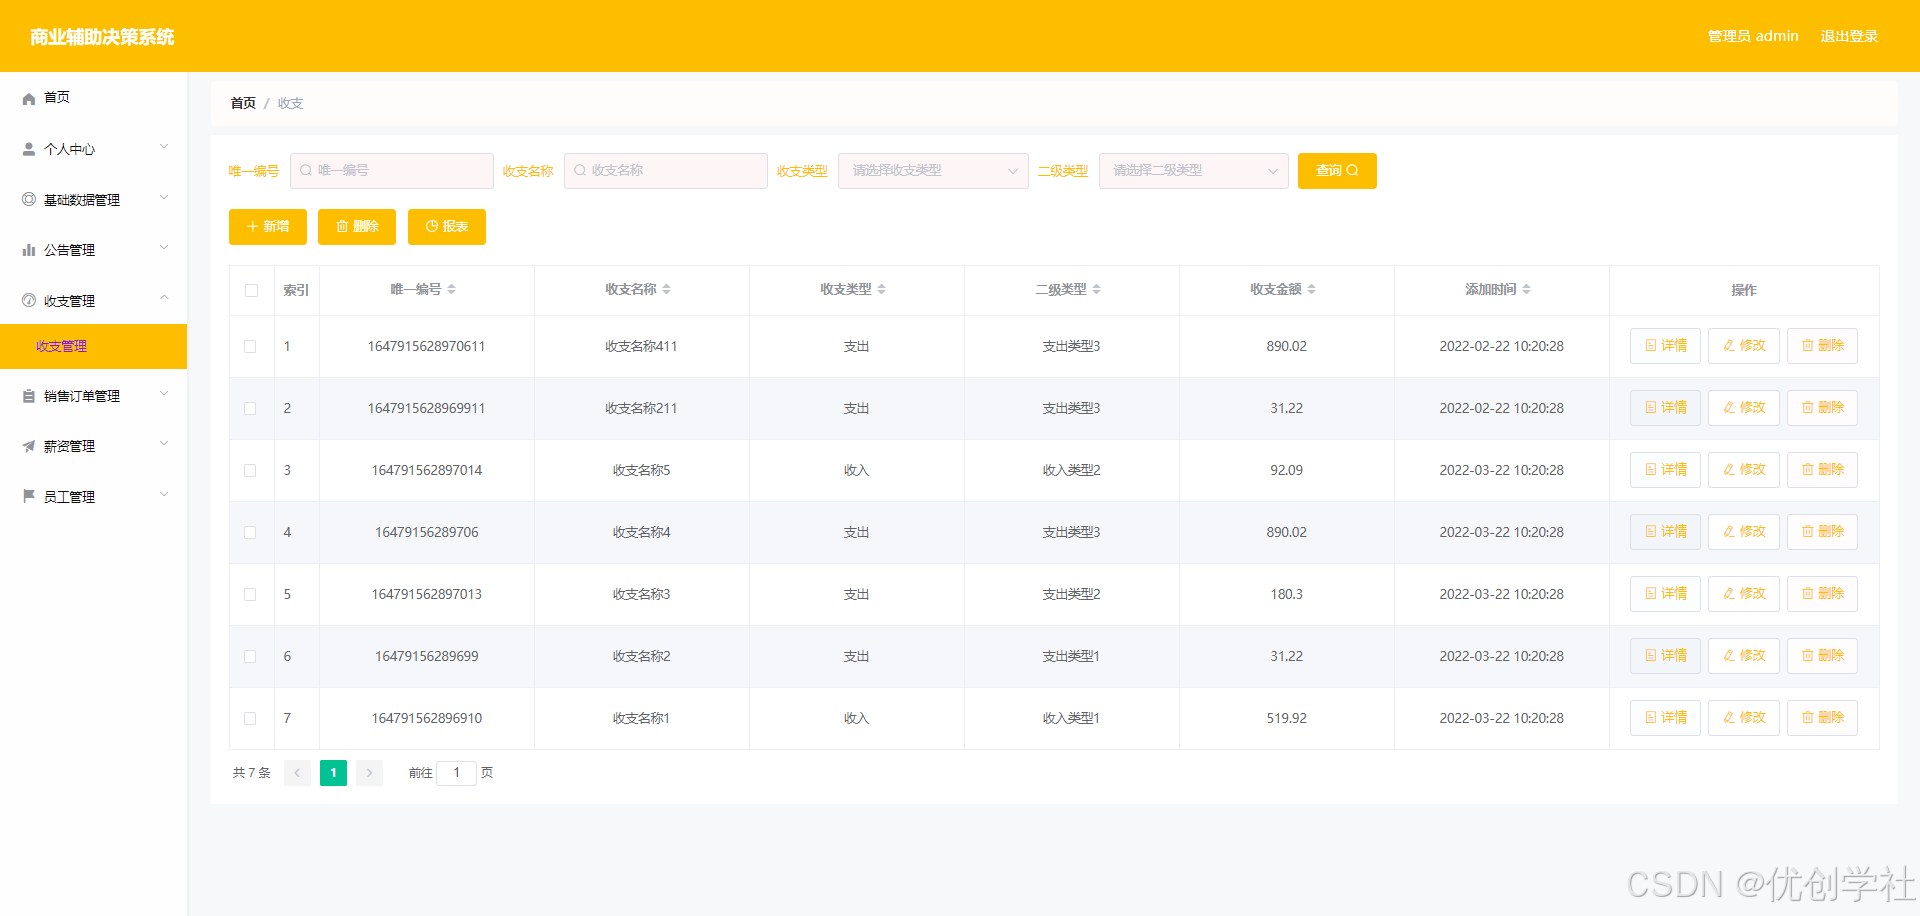Screen dimensions: 1920x916
Task: Open 首页 in the sidebar menu
Action: pyautogui.click(x=94, y=98)
